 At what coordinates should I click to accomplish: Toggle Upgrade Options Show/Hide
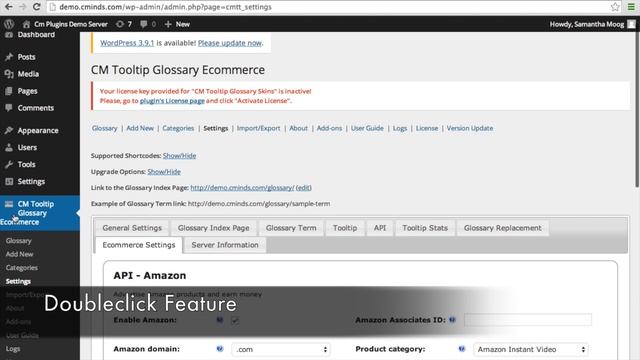164,172
